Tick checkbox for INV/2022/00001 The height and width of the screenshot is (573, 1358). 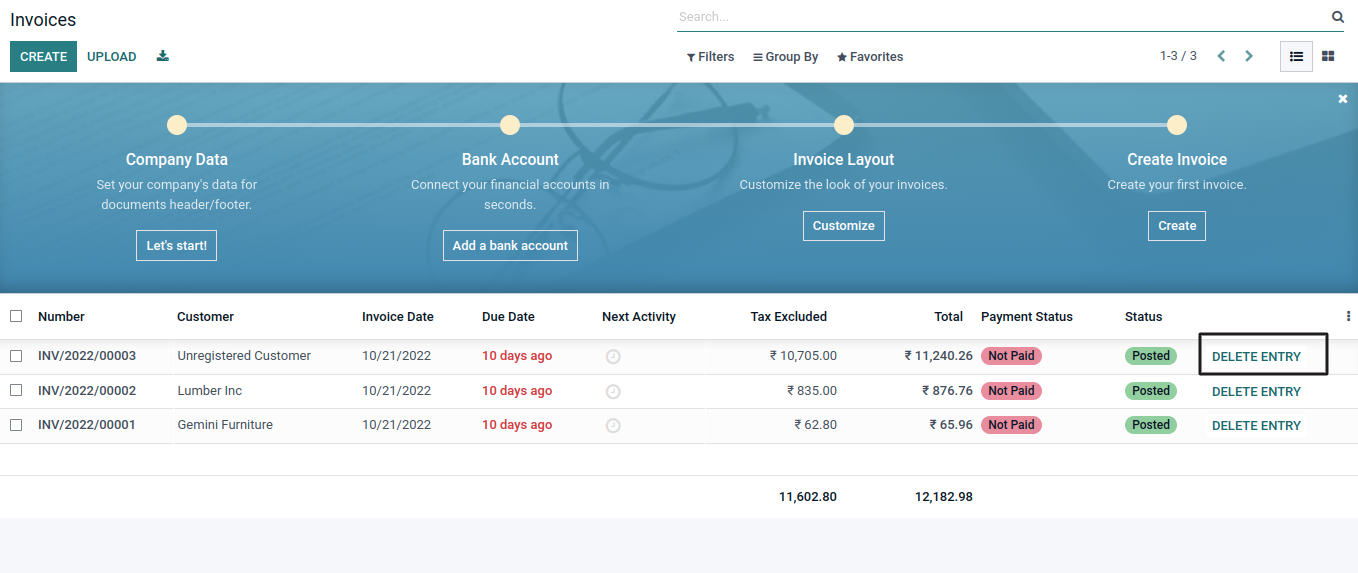(16, 425)
